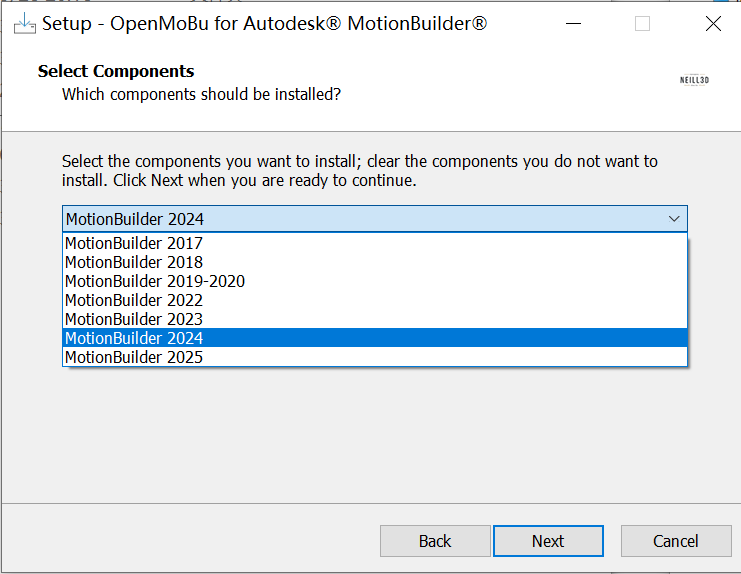Go back with the Back button

coord(435,541)
